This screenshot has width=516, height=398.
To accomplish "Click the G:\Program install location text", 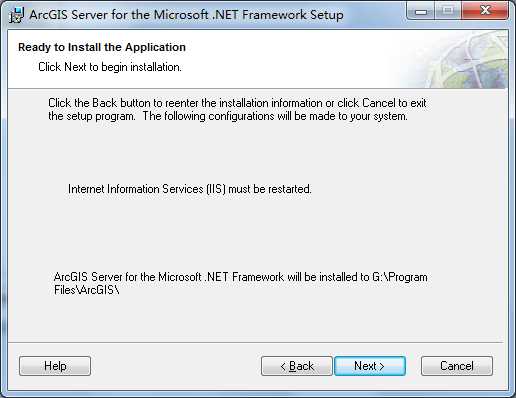I will pyautogui.click(x=400, y=277).
